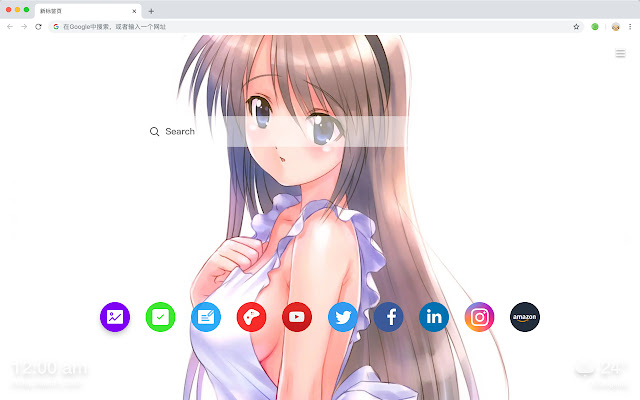This screenshot has width=640, height=400.
Task: Click the Chrome address bar
Action: point(316,27)
